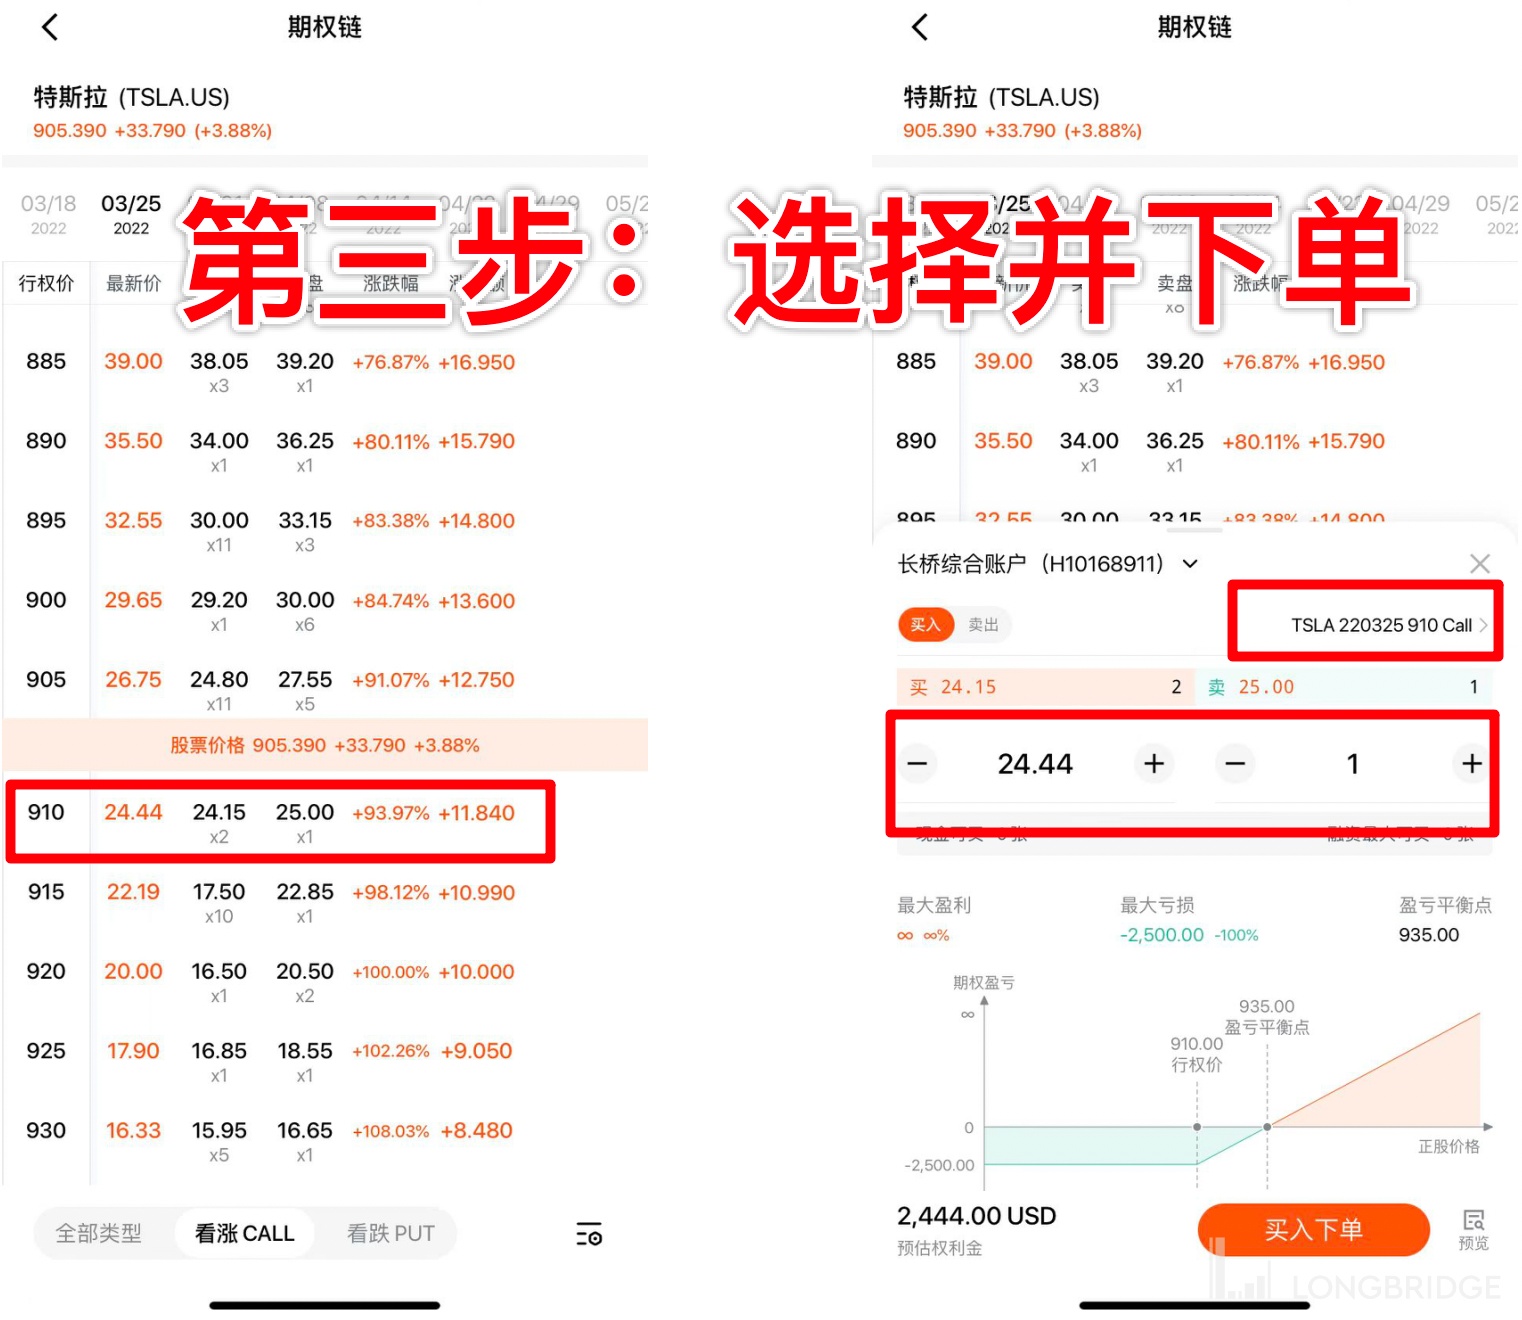Image resolution: width=1522 pixels, height=1320 pixels.
Task: Tap the 24.44 price input field
Action: click(1035, 764)
